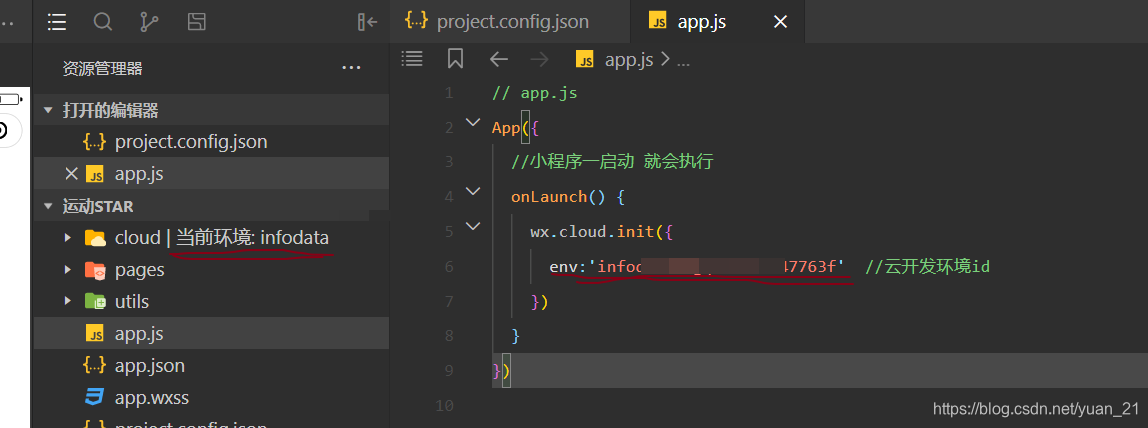
Task: Click the app.wxss stylesheet file icon
Action: click(95, 397)
